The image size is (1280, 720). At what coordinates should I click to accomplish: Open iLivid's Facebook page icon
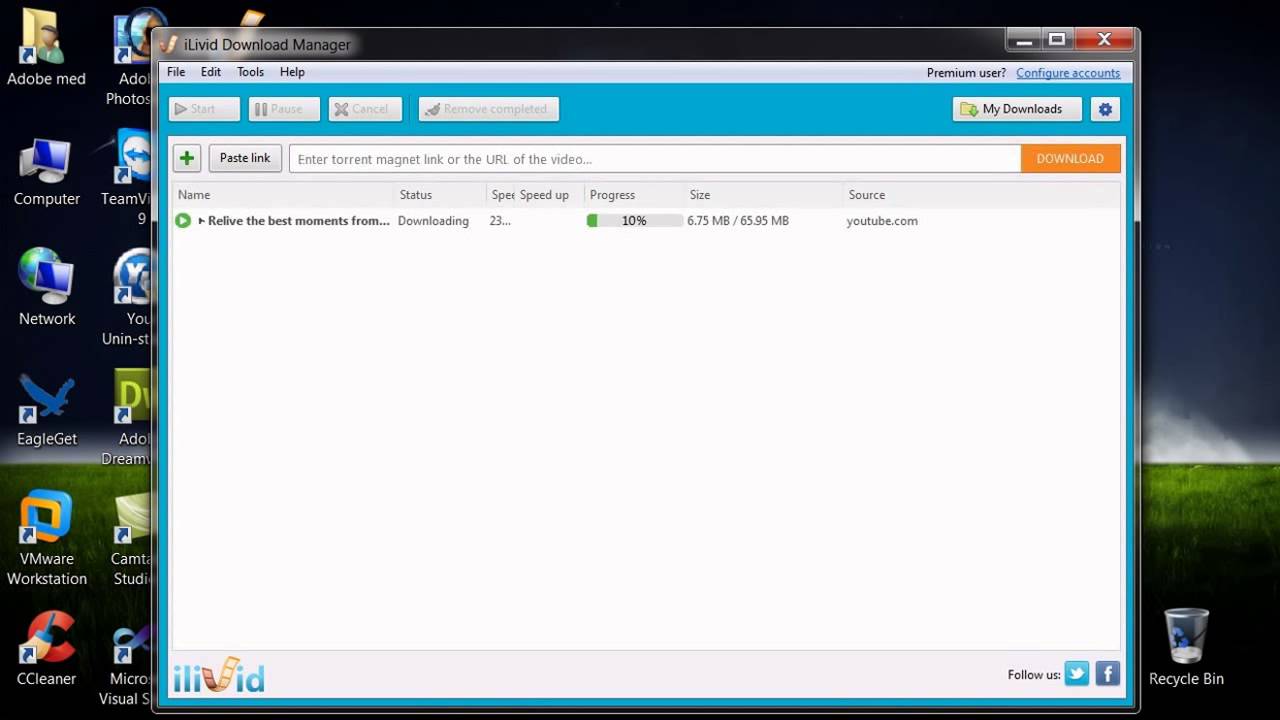coord(1107,674)
